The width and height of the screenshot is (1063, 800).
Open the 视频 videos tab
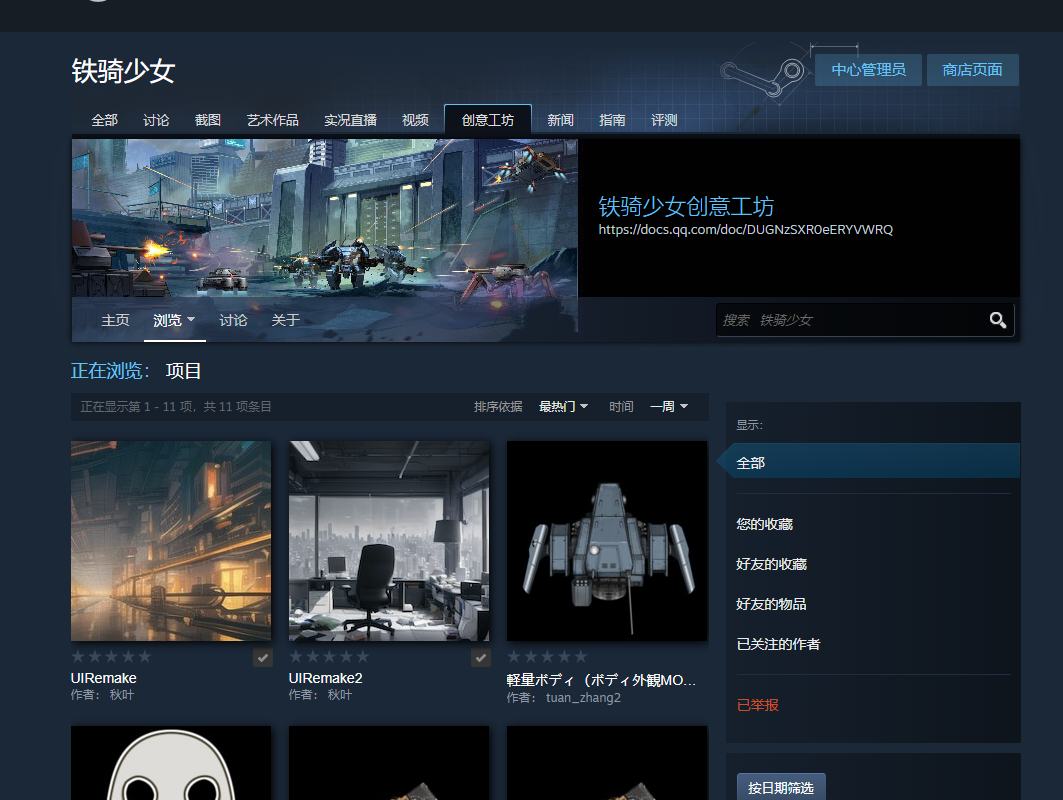tap(415, 120)
